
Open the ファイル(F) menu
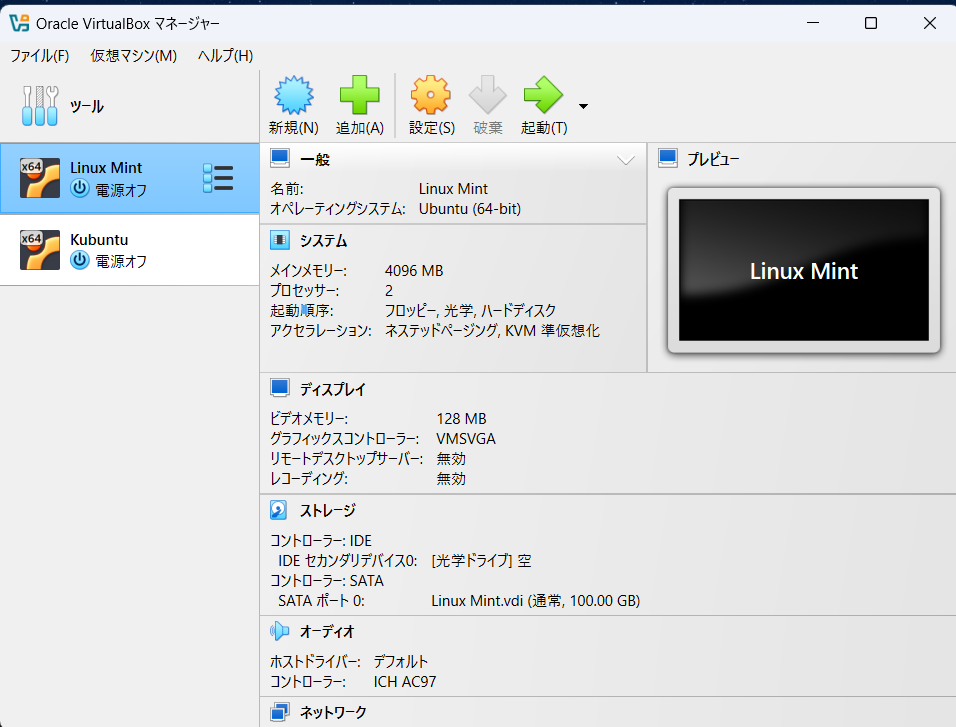(39, 56)
